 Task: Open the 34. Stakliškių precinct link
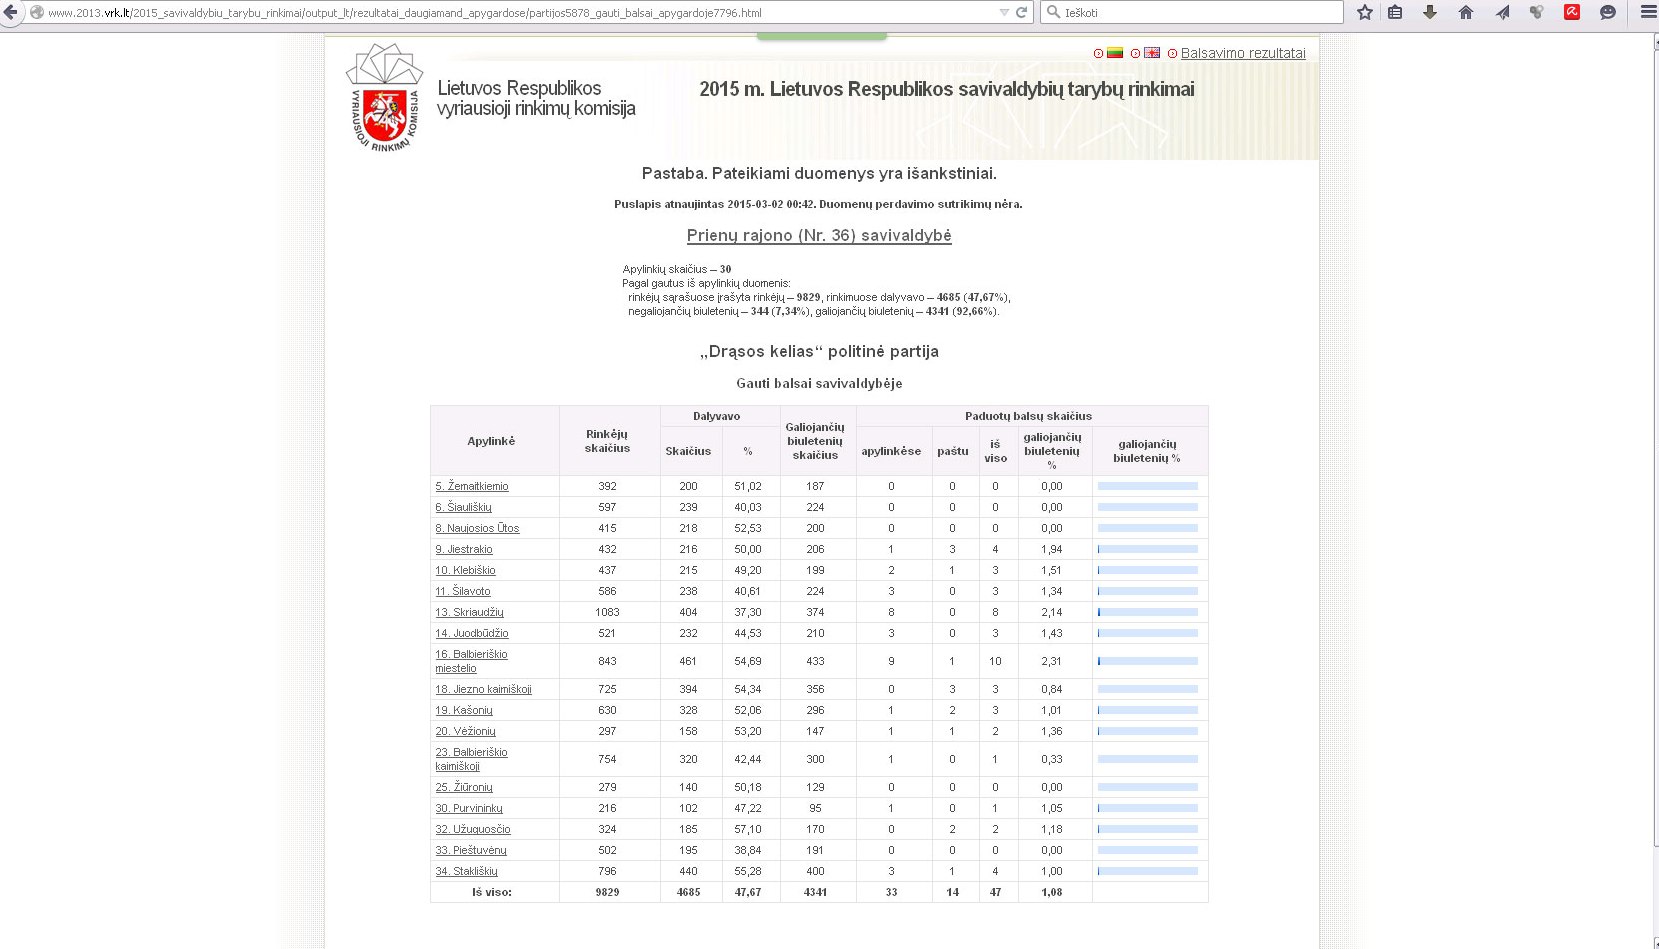(x=466, y=871)
